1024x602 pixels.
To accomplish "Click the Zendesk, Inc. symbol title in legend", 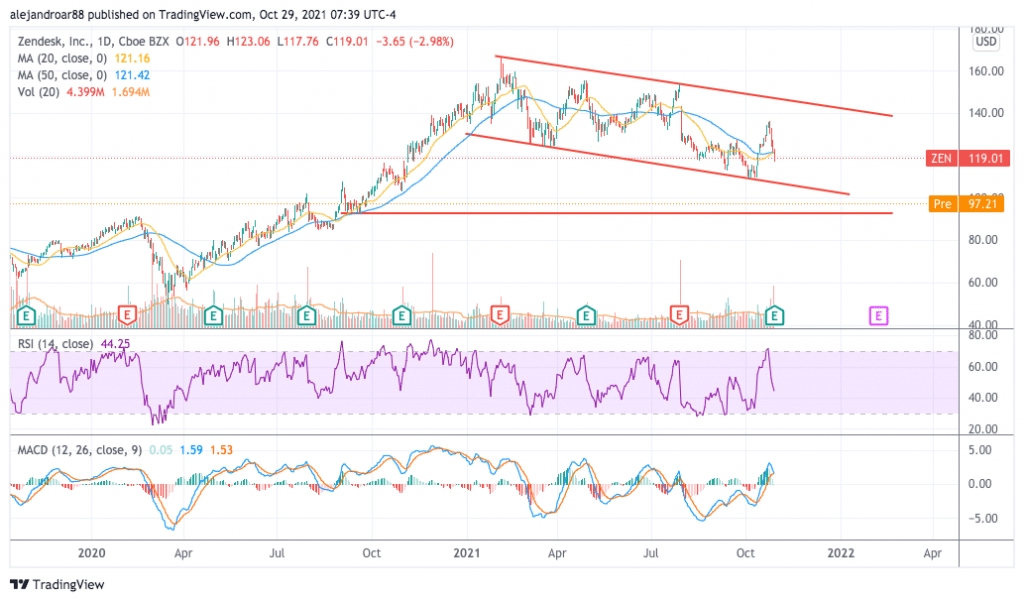I will coord(54,41).
